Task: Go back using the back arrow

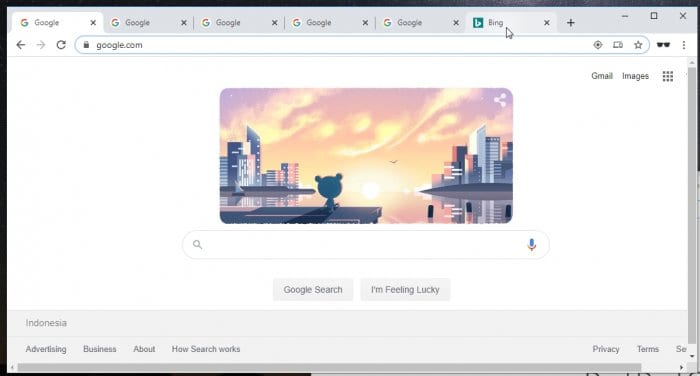Action: click(21, 45)
